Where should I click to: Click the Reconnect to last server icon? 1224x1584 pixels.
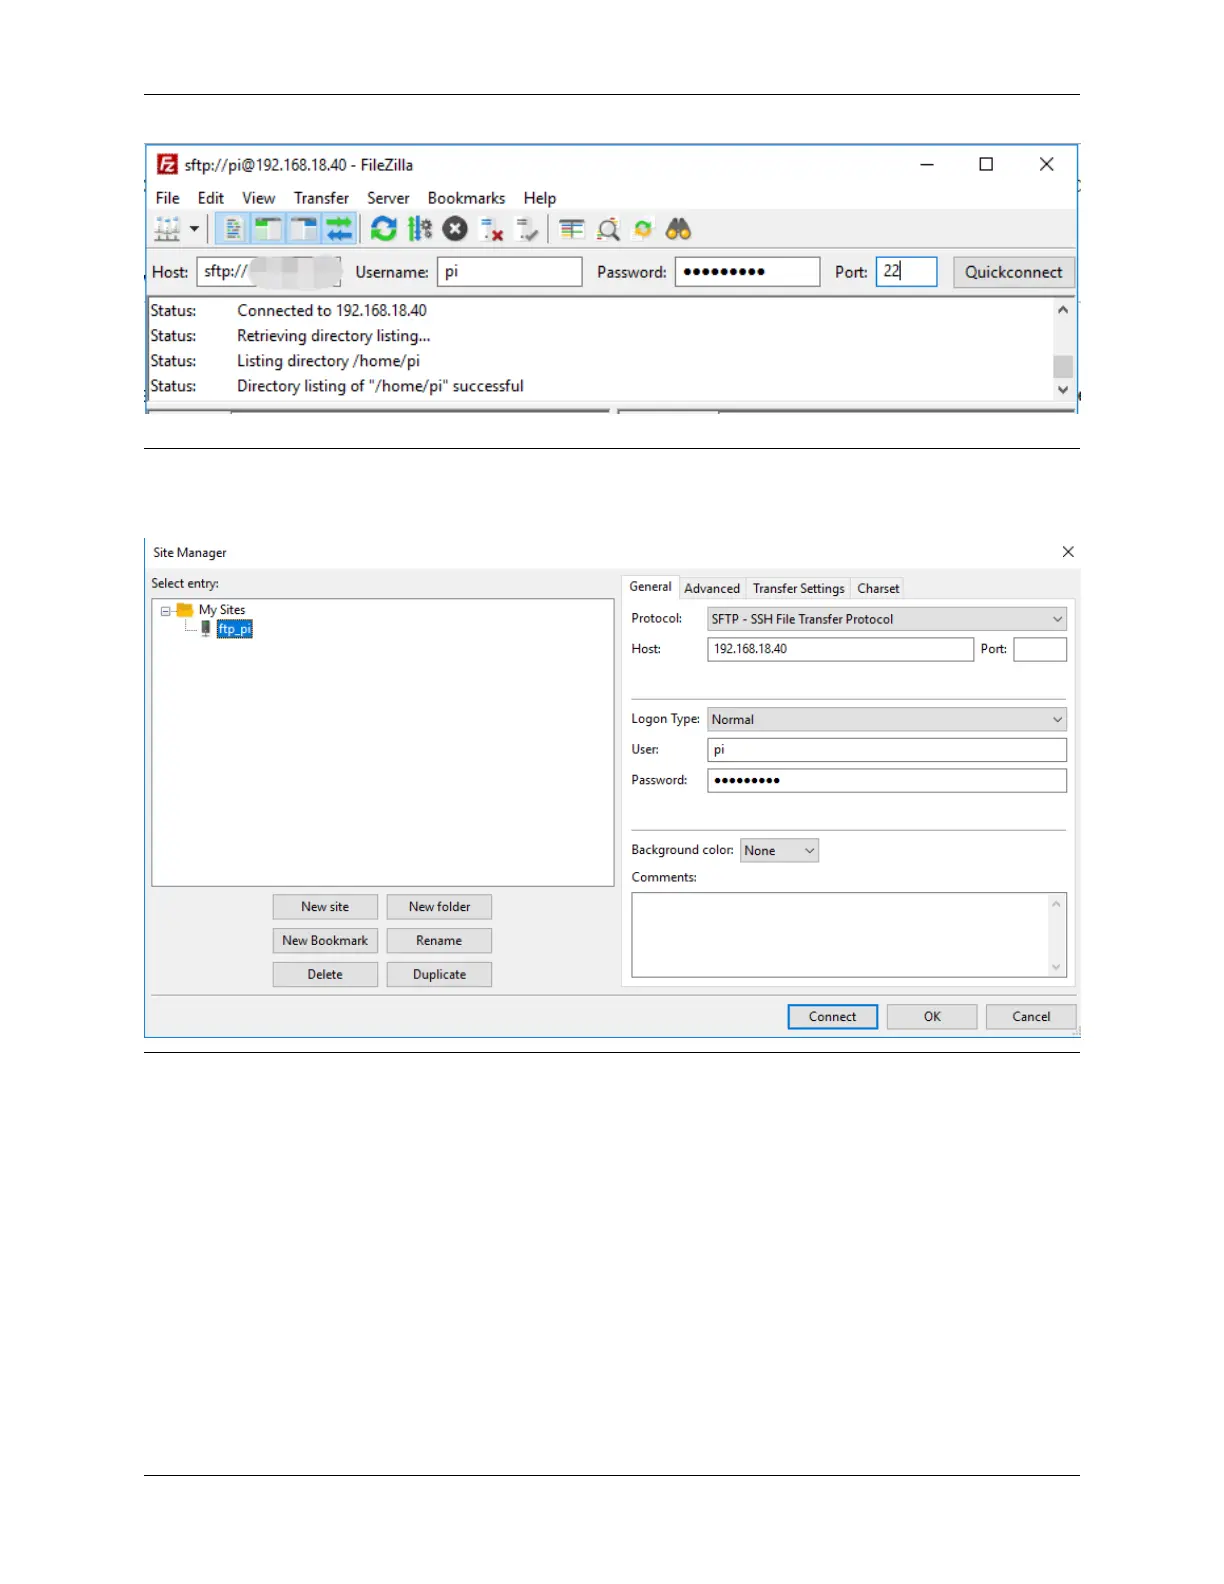527,230
